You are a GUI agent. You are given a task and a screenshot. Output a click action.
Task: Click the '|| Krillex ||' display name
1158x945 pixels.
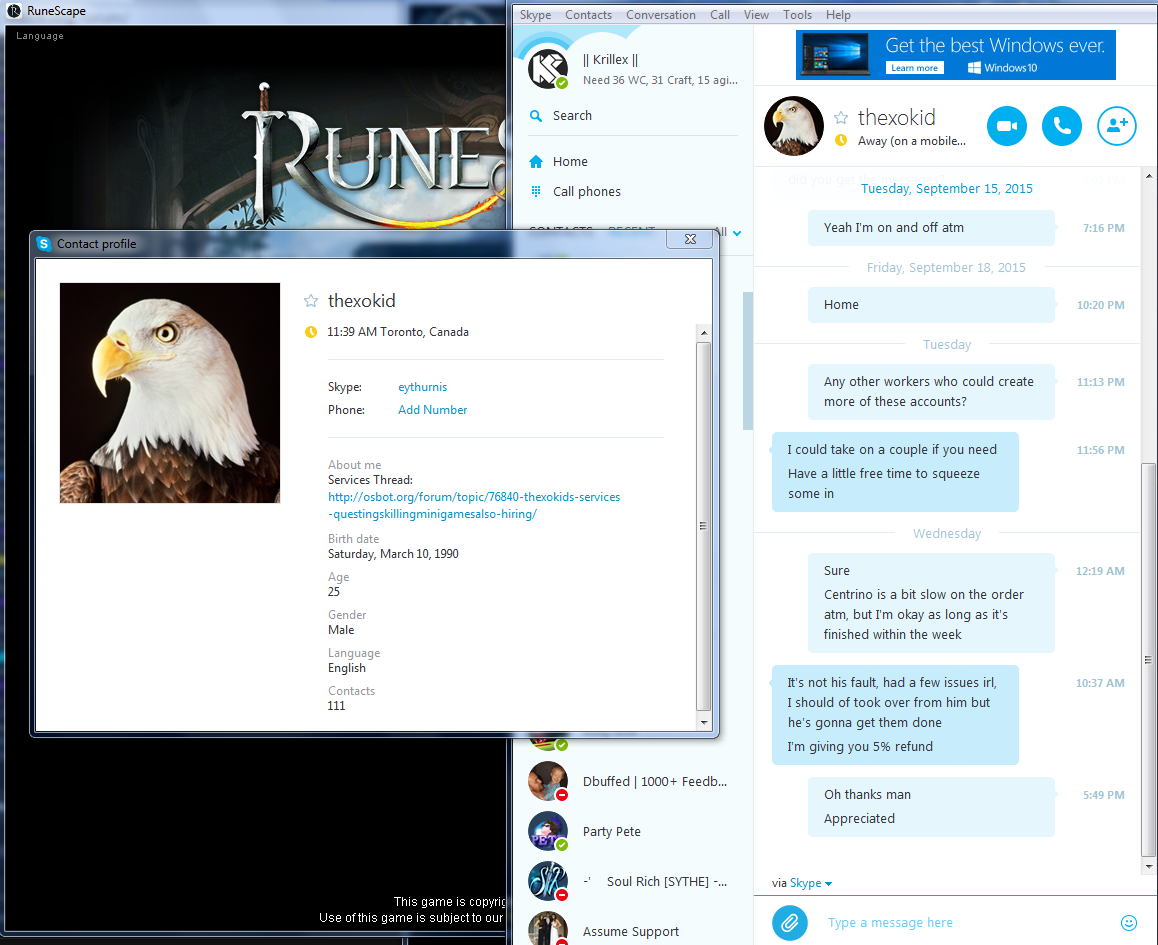pos(610,60)
